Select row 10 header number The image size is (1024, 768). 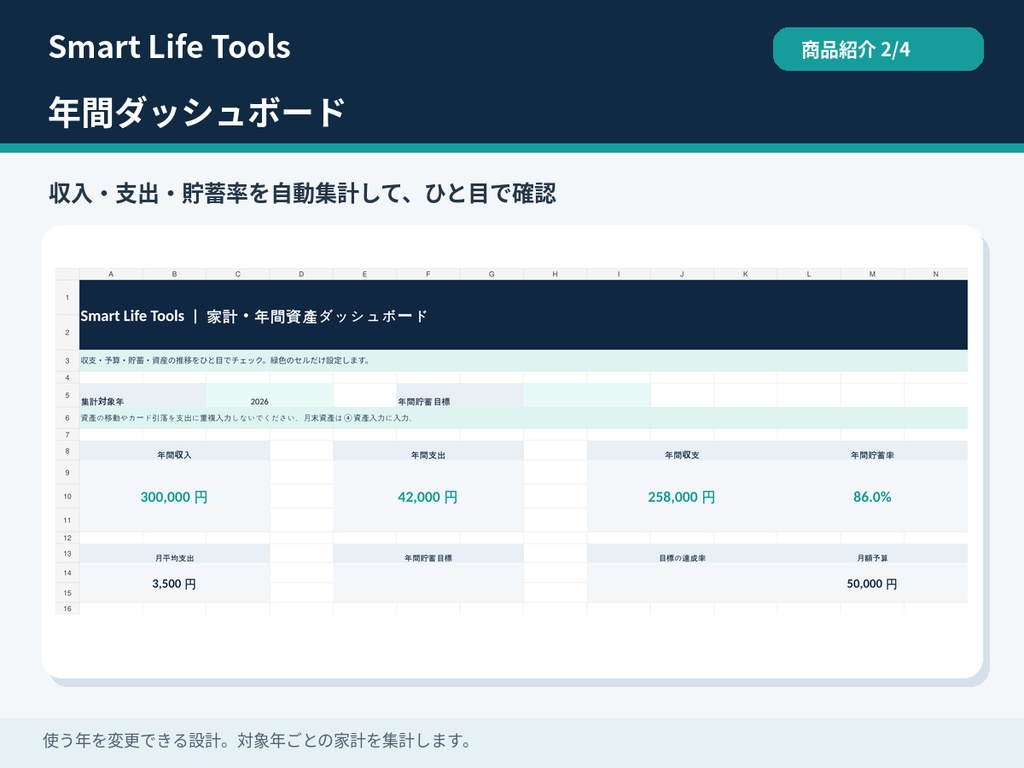coord(67,496)
